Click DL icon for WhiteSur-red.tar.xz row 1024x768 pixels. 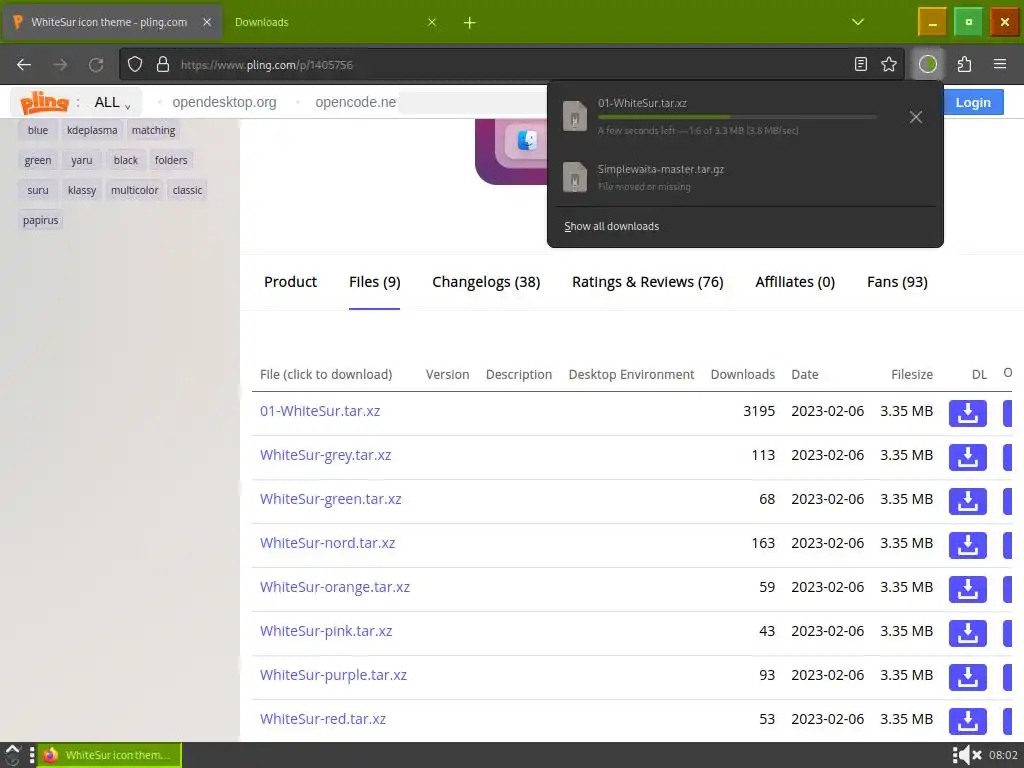point(967,721)
